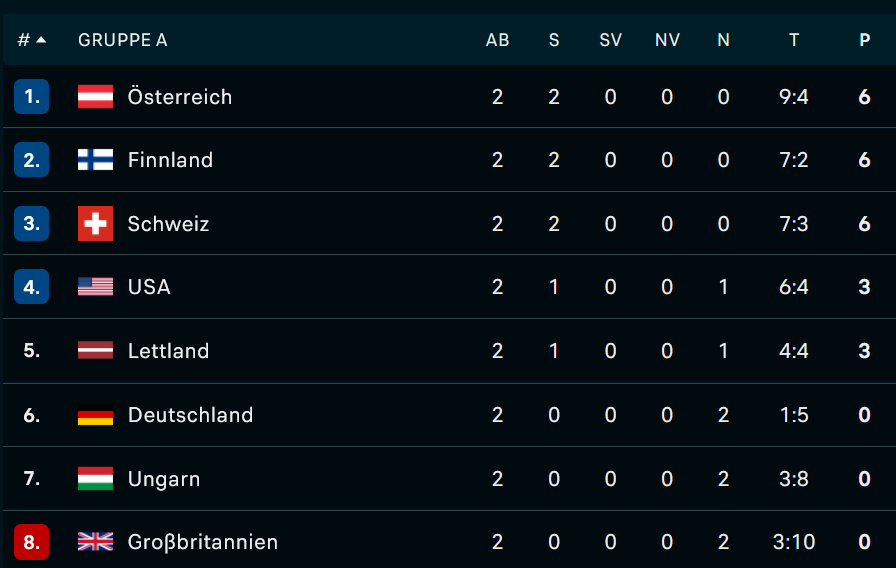
Task: Sort table by rank arrow
Action: point(41,39)
